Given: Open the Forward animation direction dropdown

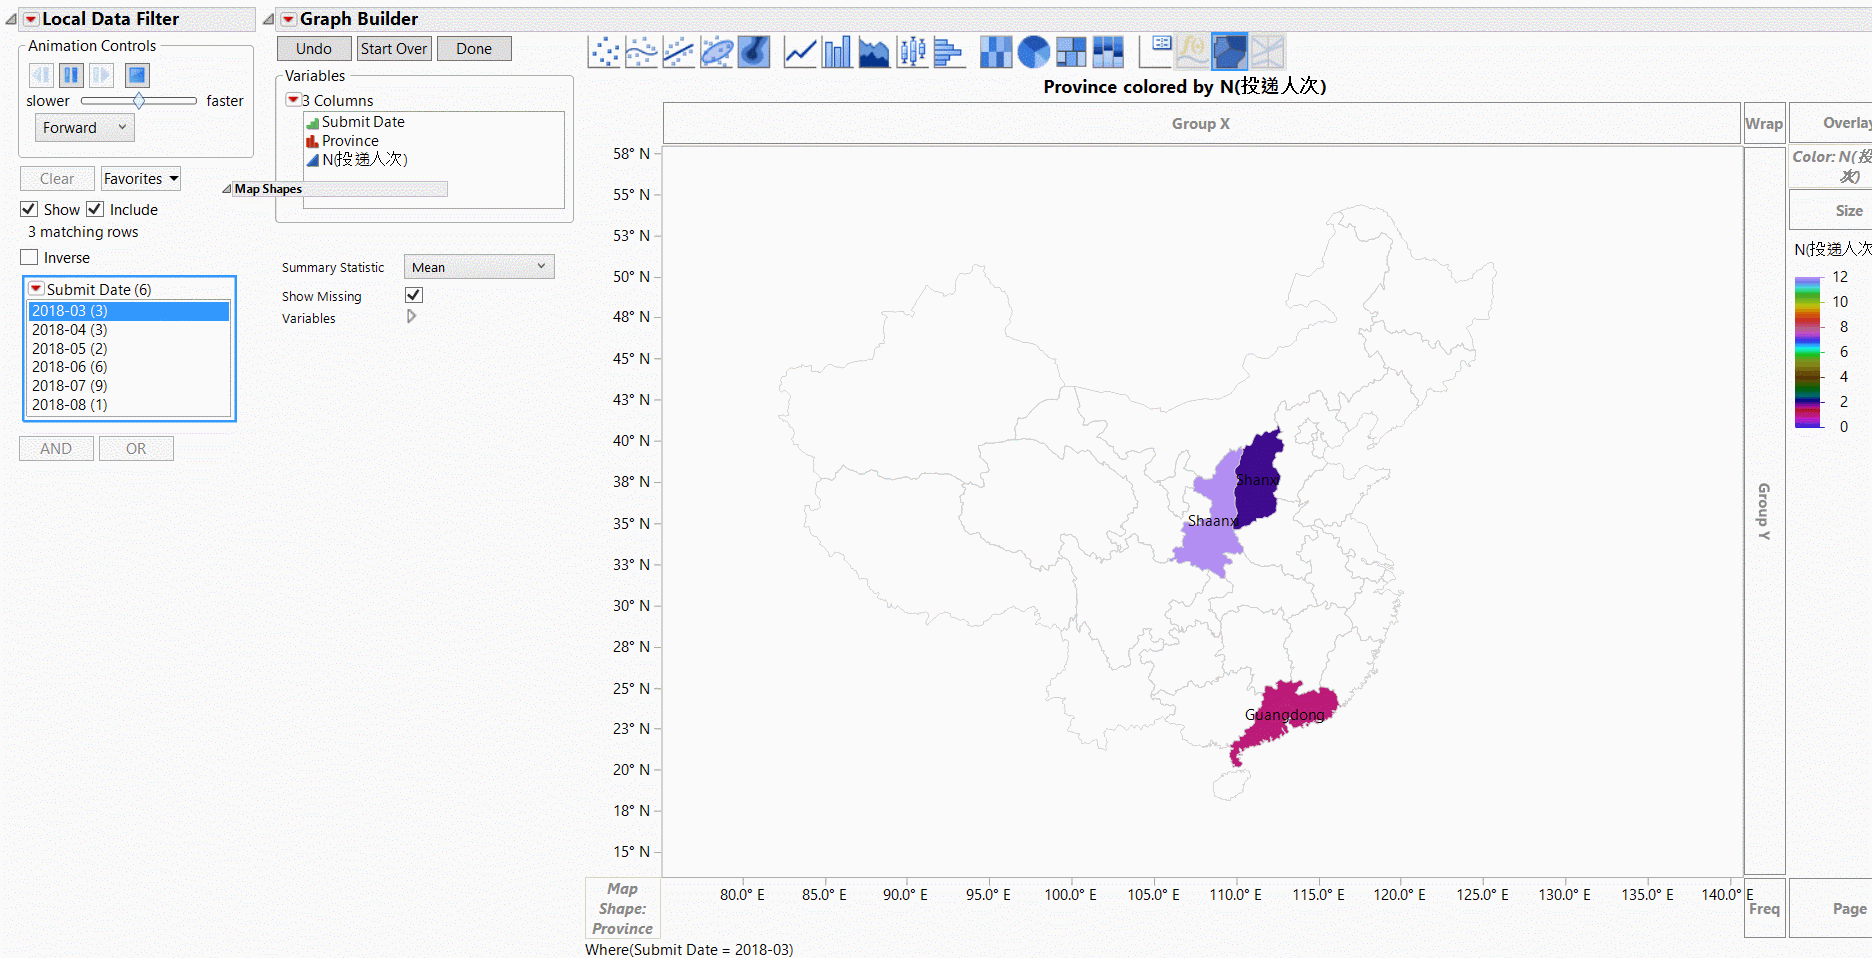Looking at the screenshot, I should tap(85, 128).
